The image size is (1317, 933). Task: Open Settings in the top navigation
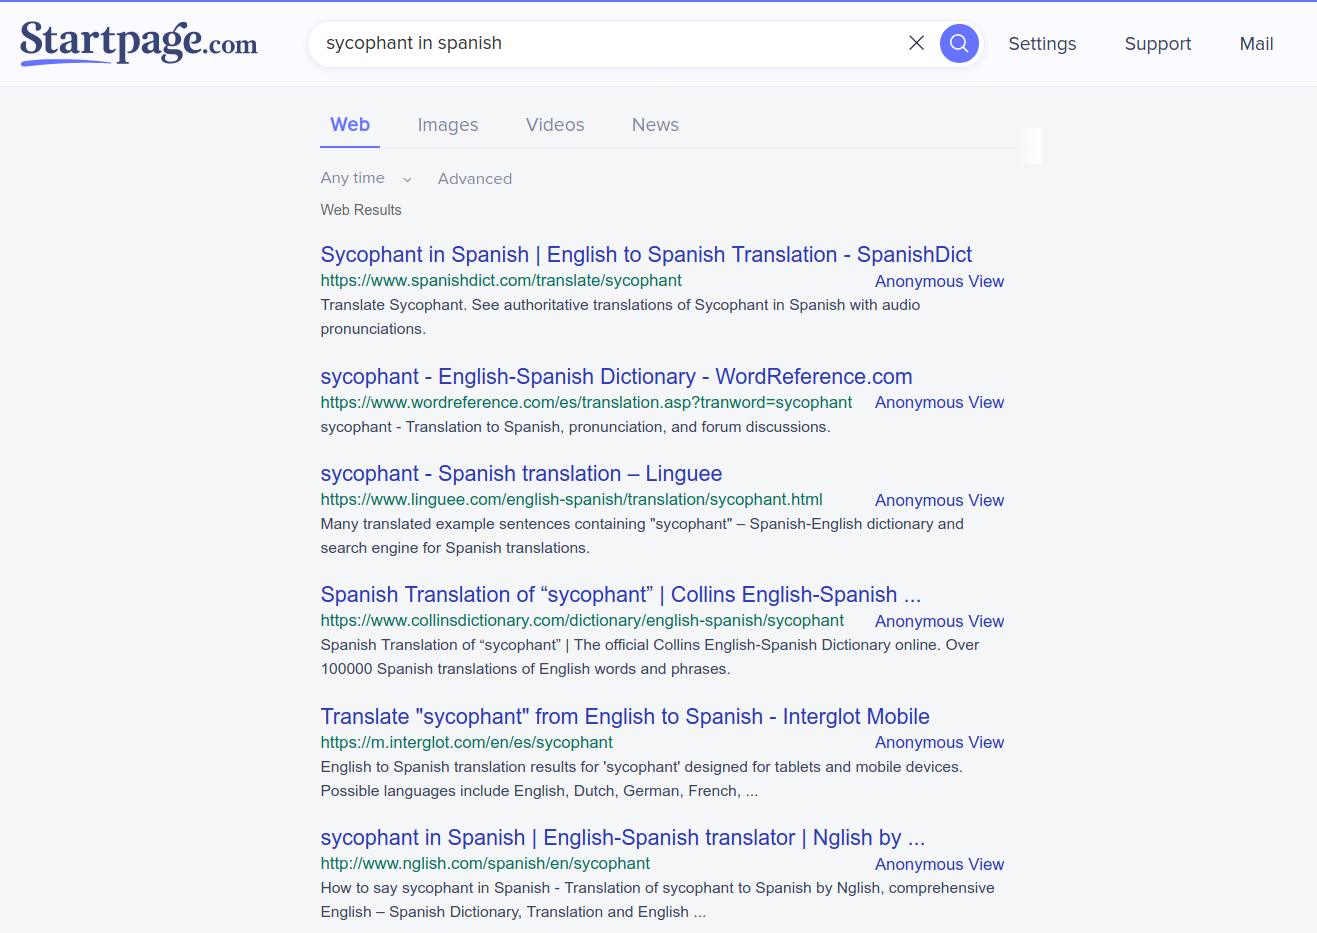pyautogui.click(x=1042, y=44)
